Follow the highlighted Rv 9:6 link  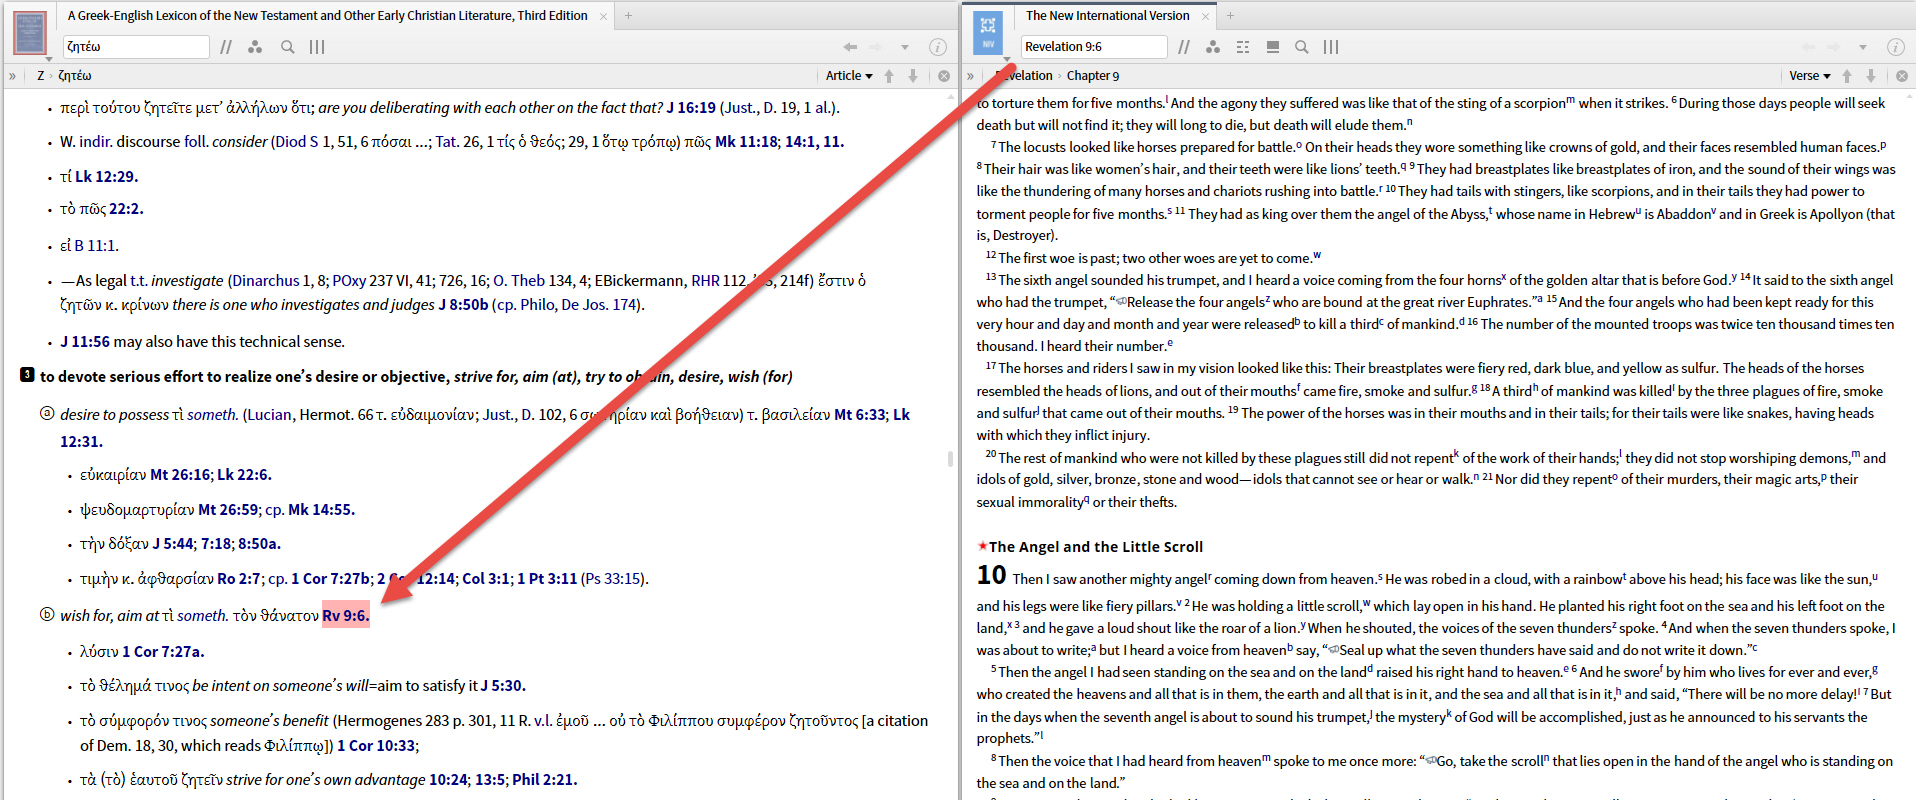pos(345,616)
